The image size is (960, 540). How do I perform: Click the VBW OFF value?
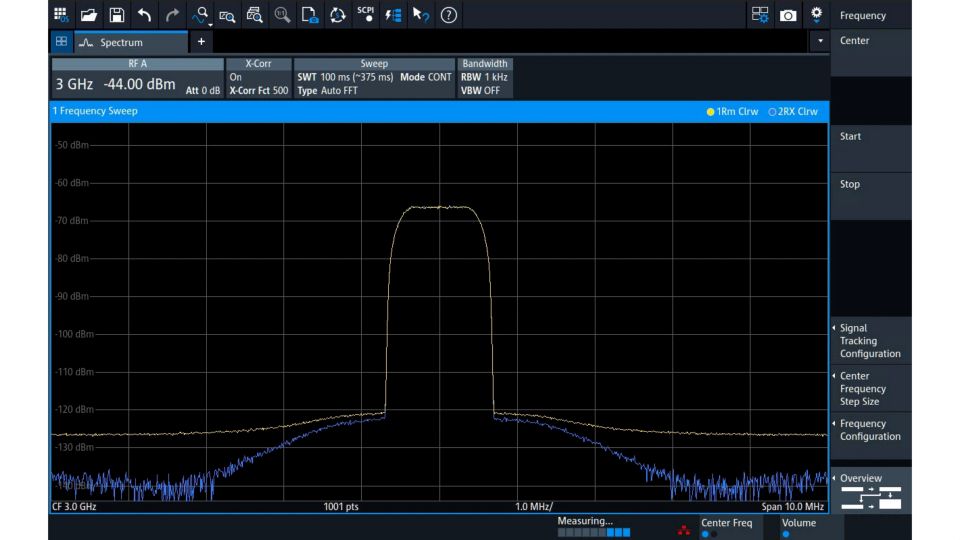coord(481,91)
